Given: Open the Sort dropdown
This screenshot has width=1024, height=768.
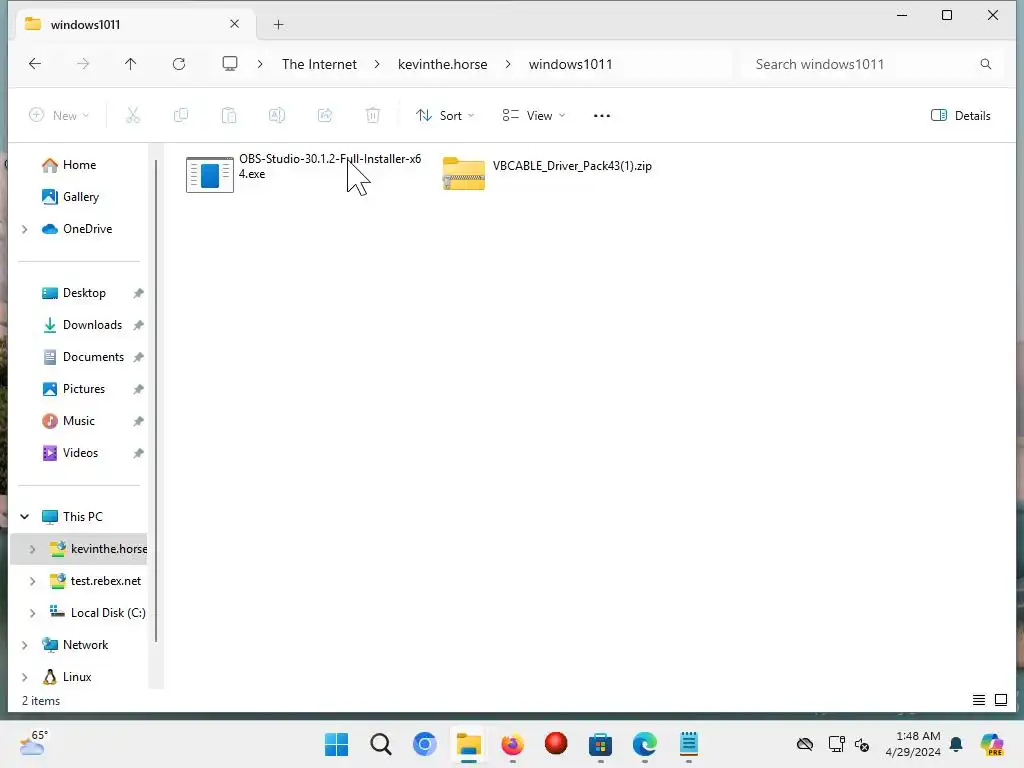Looking at the screenshot, I should tap(445, 116).
